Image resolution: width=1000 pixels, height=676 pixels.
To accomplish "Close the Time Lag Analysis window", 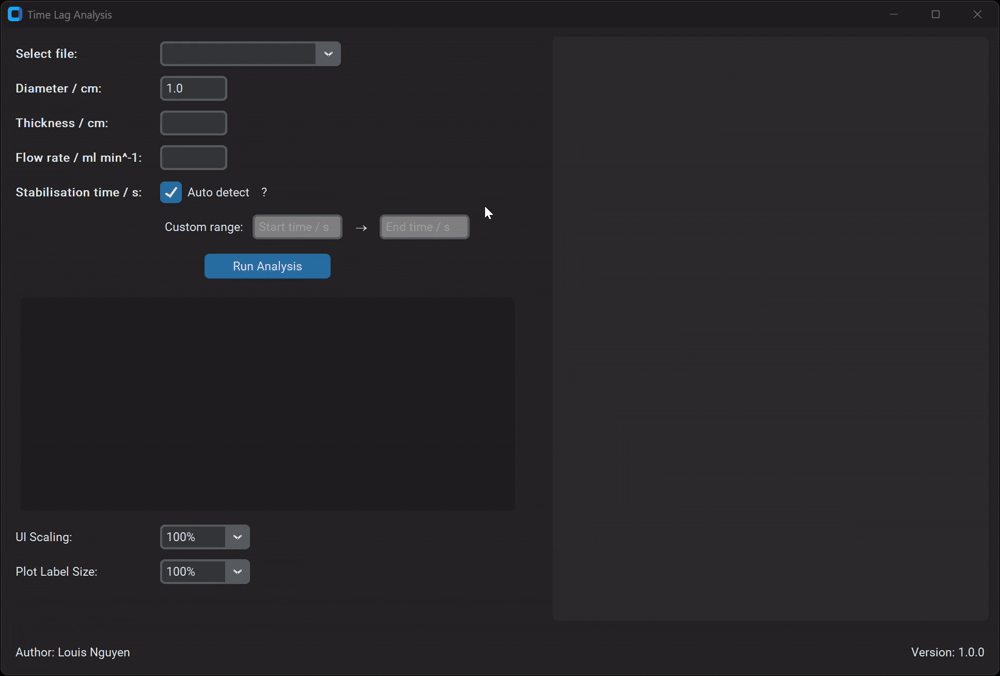I will pyautogui.click(x=977, y=15).
